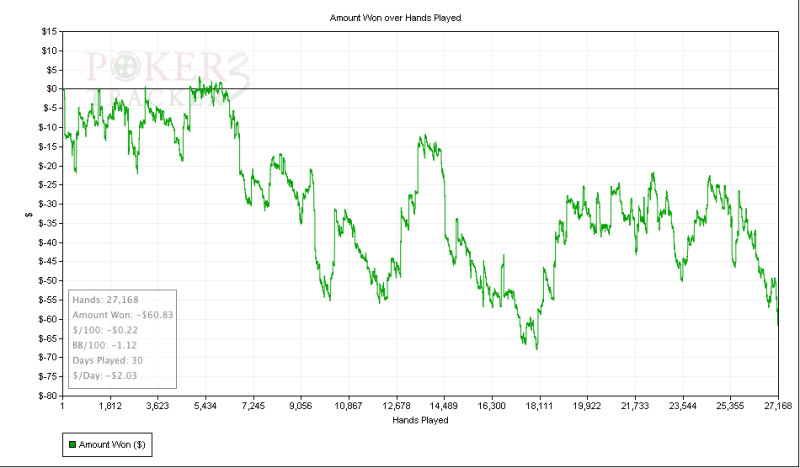Click the green Amount Won legend swatch
The width and height of the screenshot is (800, 468).
pos(72,445)
